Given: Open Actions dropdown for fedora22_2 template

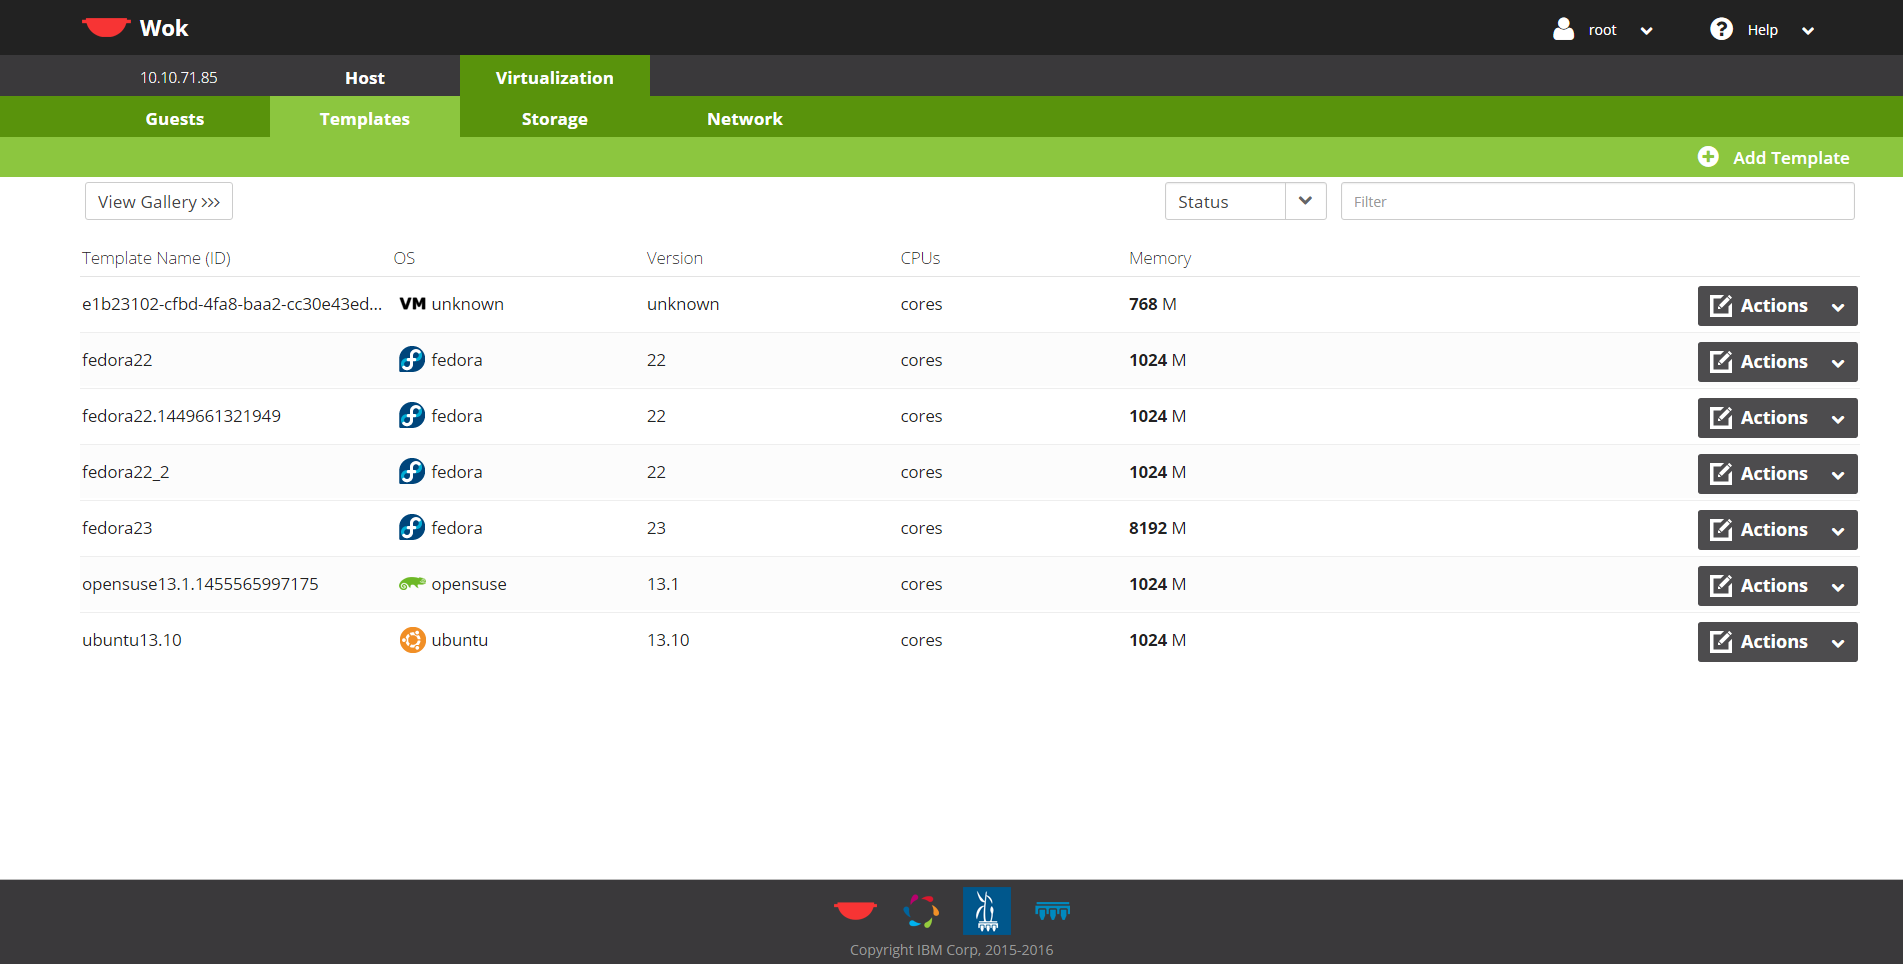Looking at the screenshot, I should [x=1777, y=473].
